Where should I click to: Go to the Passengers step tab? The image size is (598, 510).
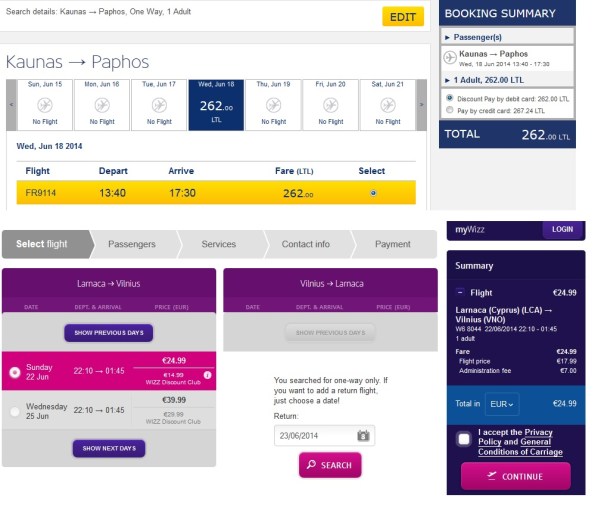tap(132, 244)
